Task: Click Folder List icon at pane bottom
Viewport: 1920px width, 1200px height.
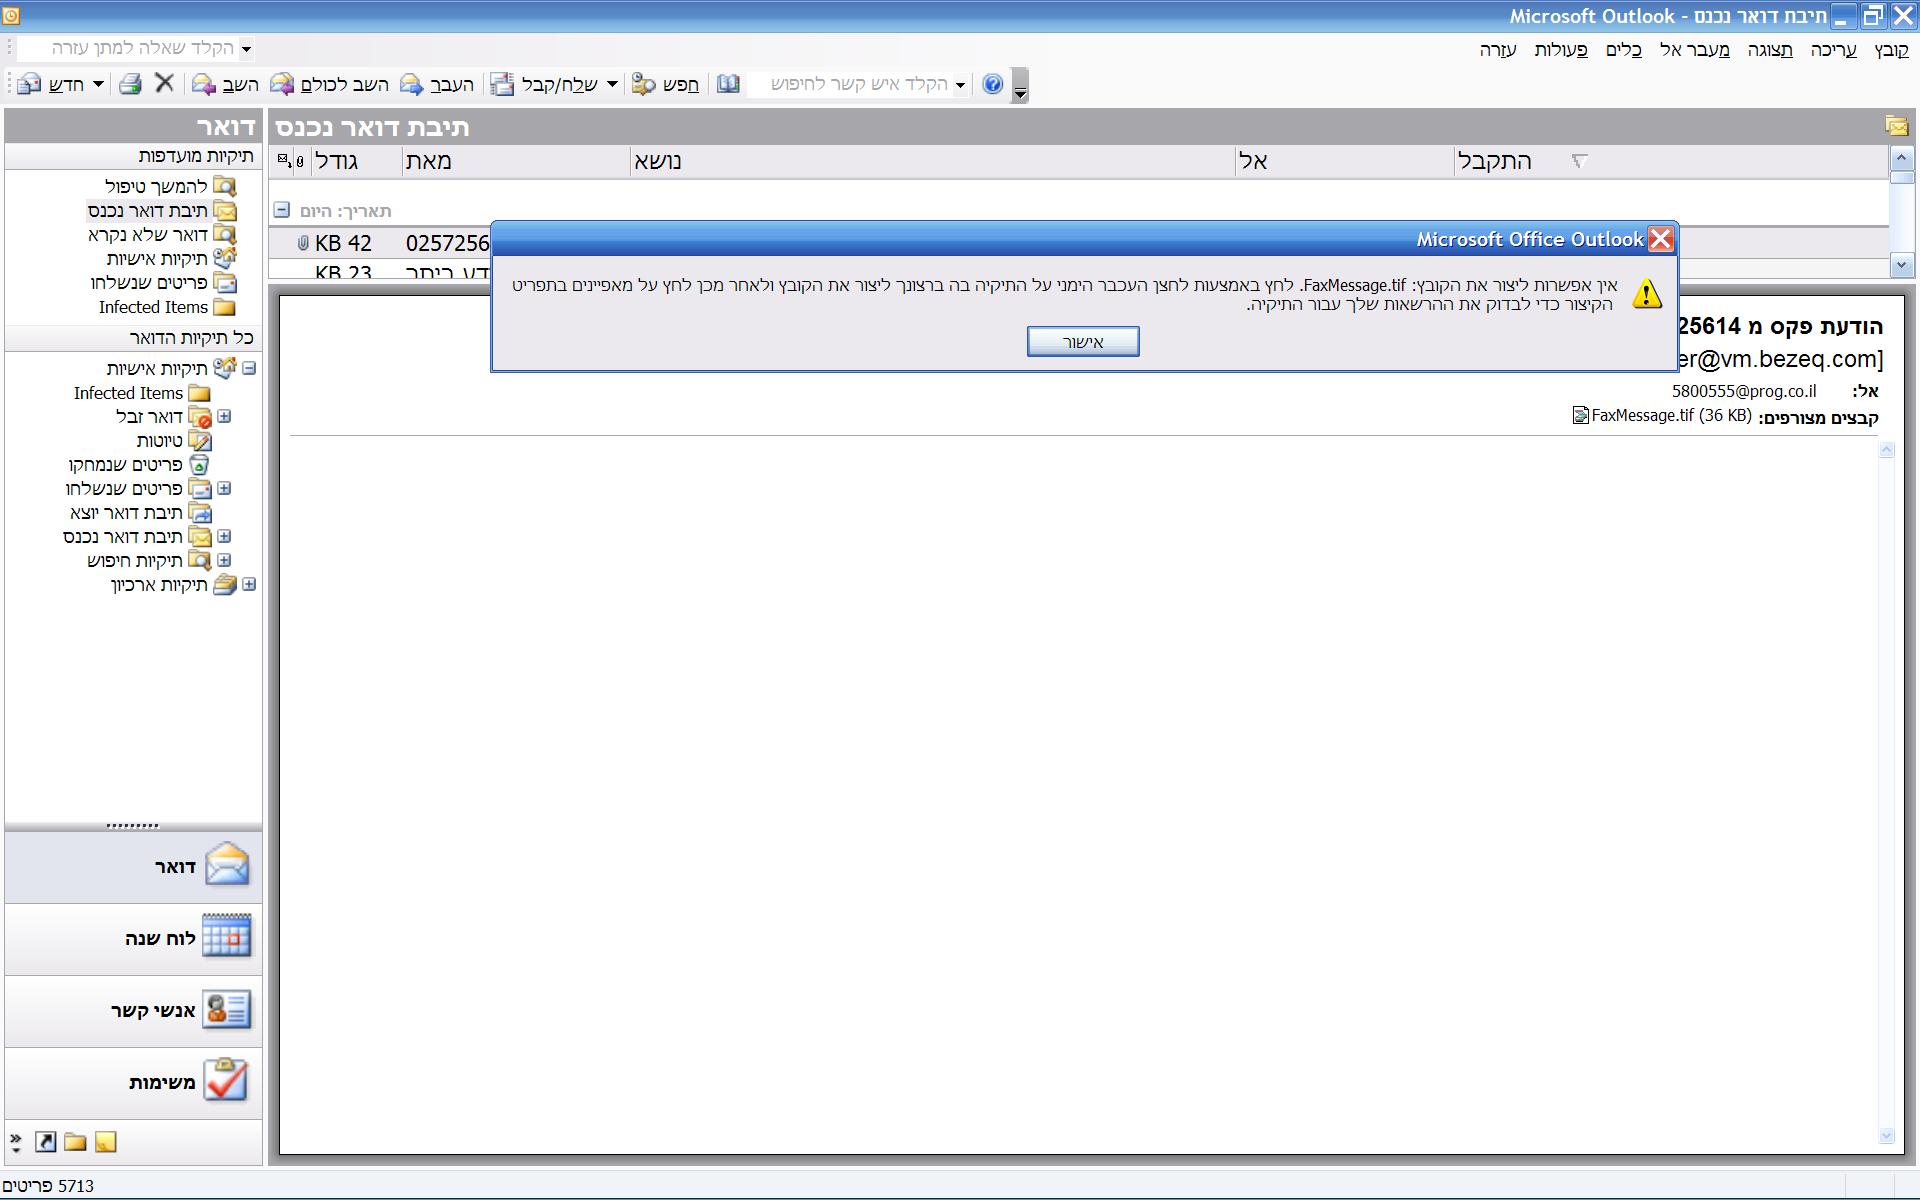Action: click(x=75, y=1142)
